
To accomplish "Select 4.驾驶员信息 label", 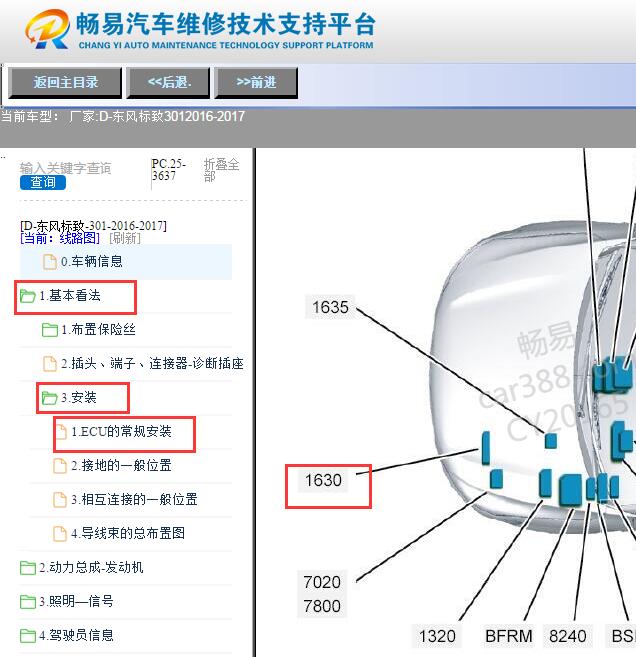I will coord(76,635).
